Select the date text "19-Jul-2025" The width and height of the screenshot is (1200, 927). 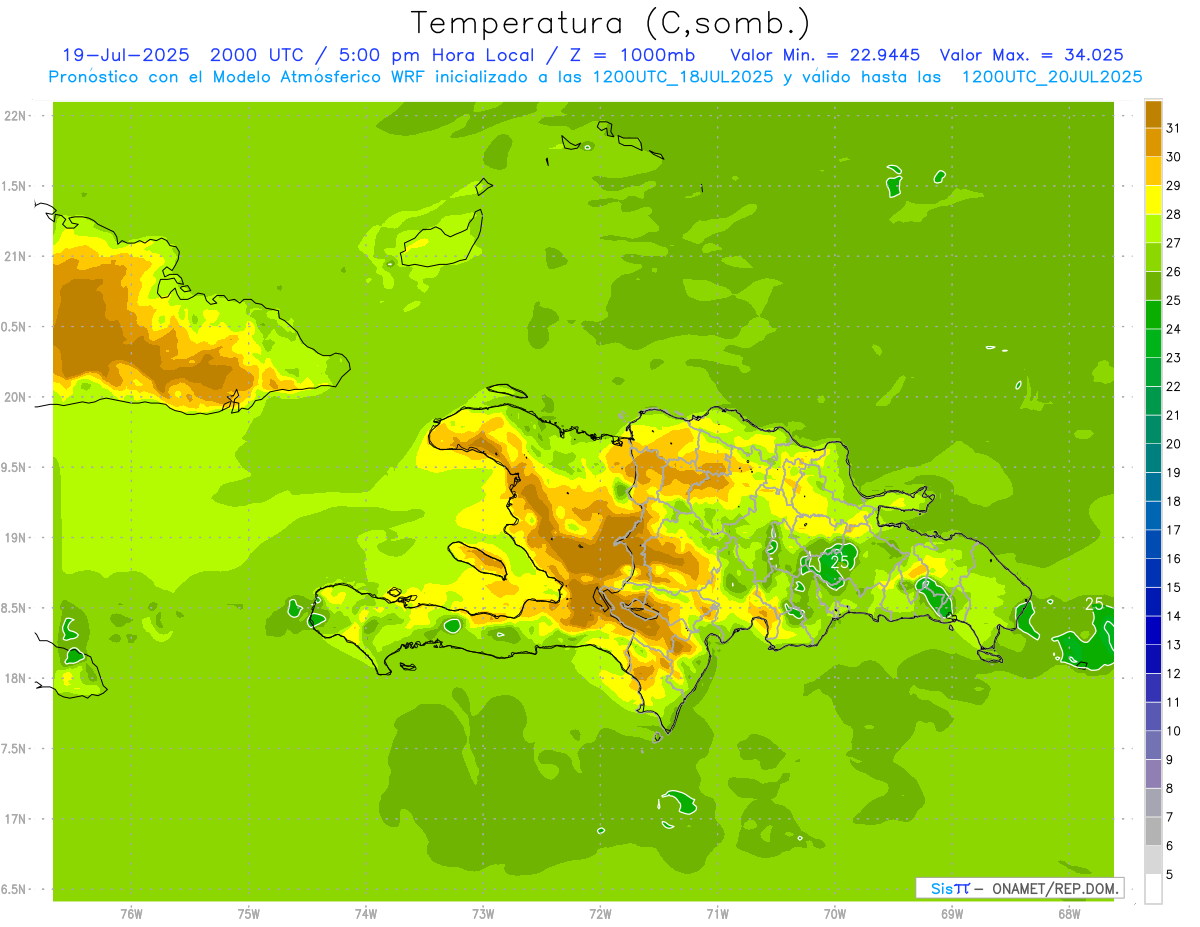tap(127, 55)
